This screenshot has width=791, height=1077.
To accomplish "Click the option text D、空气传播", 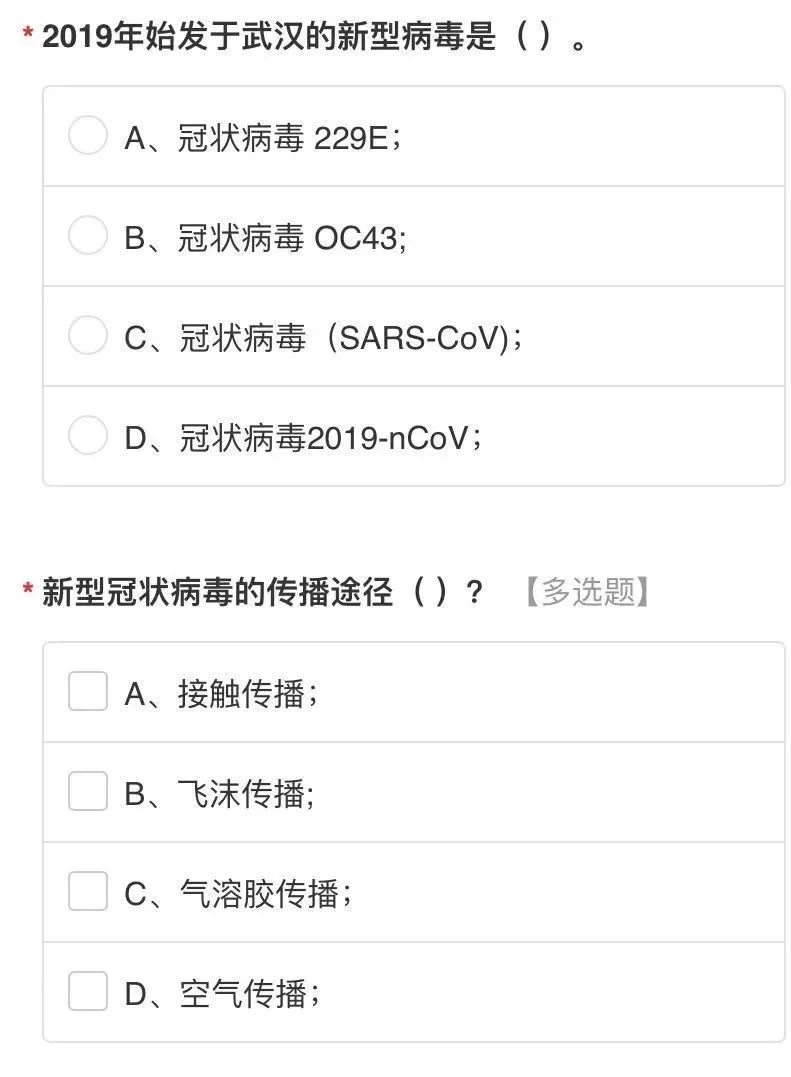I will click(x=222, y=993).
